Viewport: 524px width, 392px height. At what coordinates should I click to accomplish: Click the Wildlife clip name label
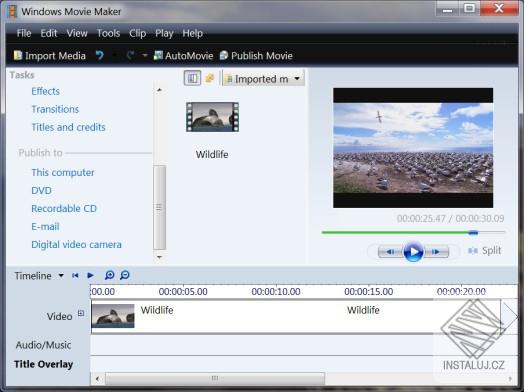tap(212, 154)
